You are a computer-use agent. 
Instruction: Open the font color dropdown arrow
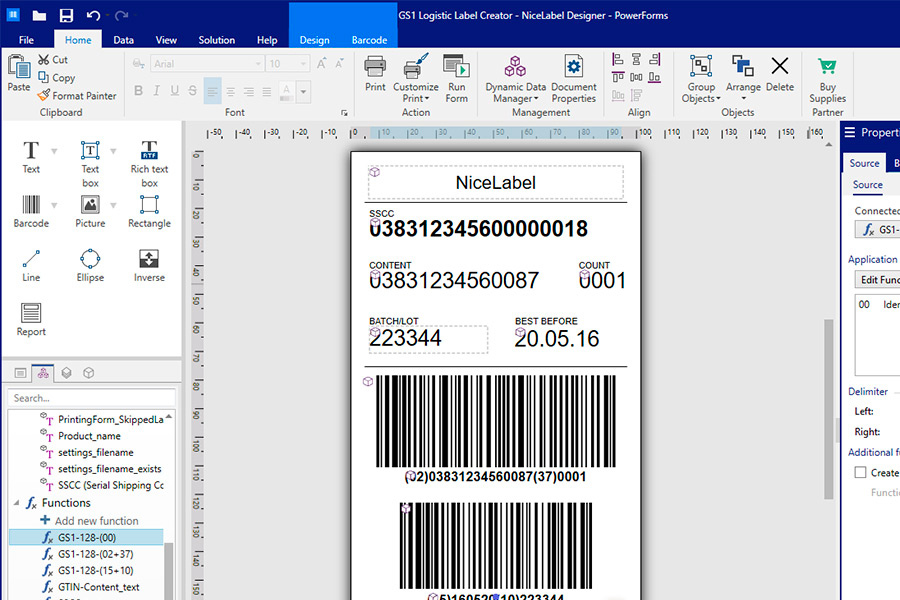coord(303,91)
